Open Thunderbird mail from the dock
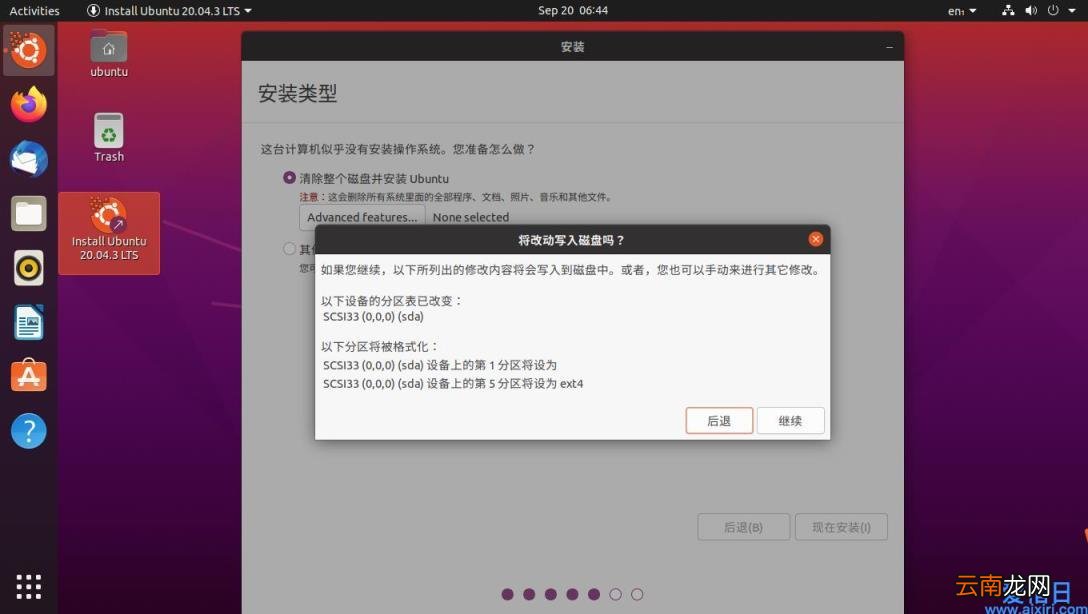1088x614 pixels. pos(28,159)
